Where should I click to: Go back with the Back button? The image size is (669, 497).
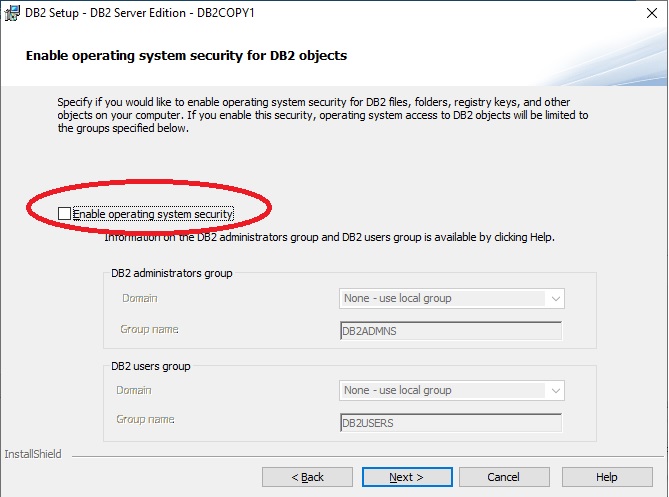pos(307,477)
